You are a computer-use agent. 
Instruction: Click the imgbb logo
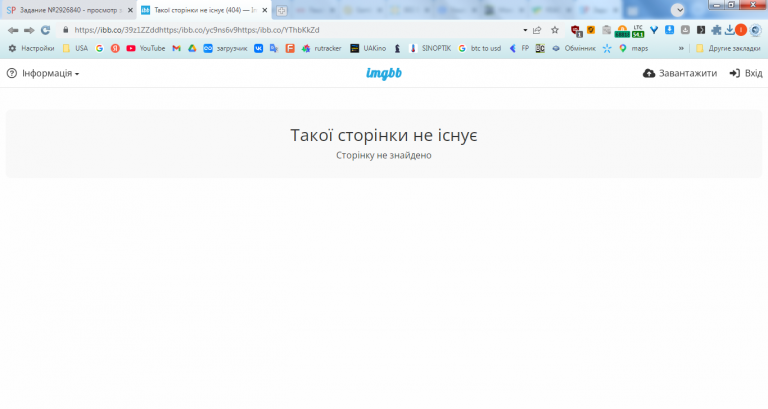pyautogui.click(x=384, y=73)
